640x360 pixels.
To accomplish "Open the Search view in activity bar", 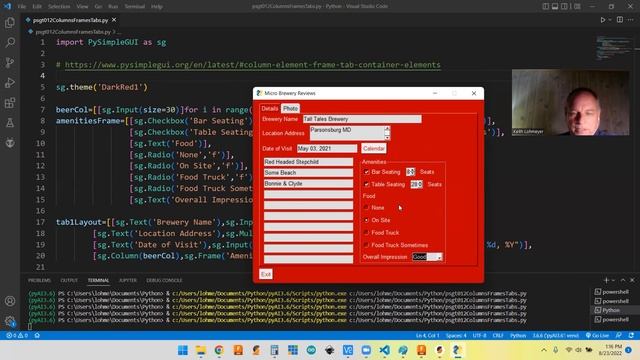I will pos(10,42).
